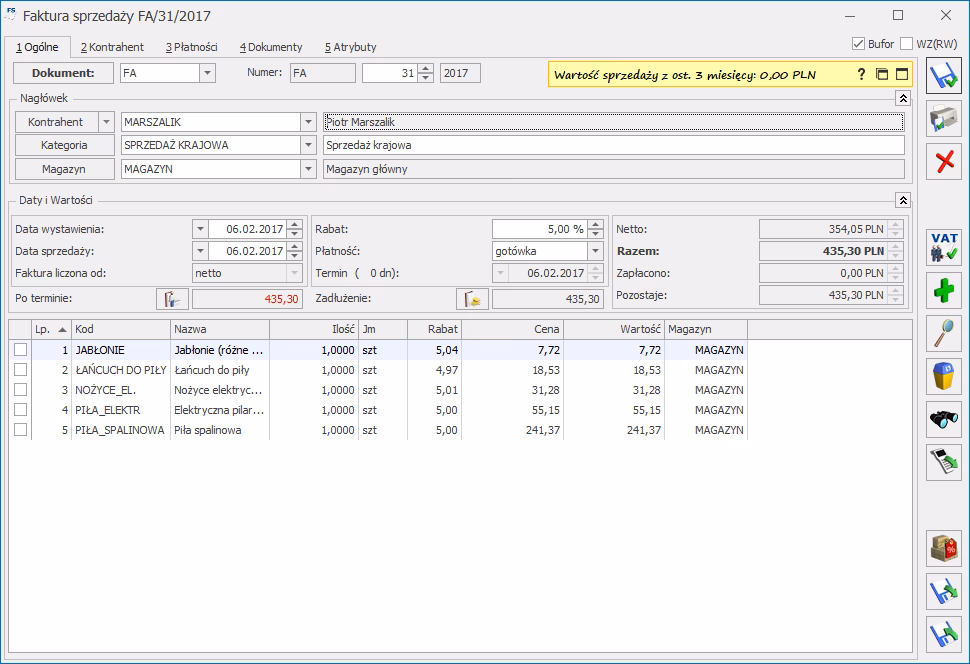Expand the Kategoria SPRZEDAŻ KRAJOWA dropdown
970x664 pixels.
pyautogui.click(x=307, y=145)
